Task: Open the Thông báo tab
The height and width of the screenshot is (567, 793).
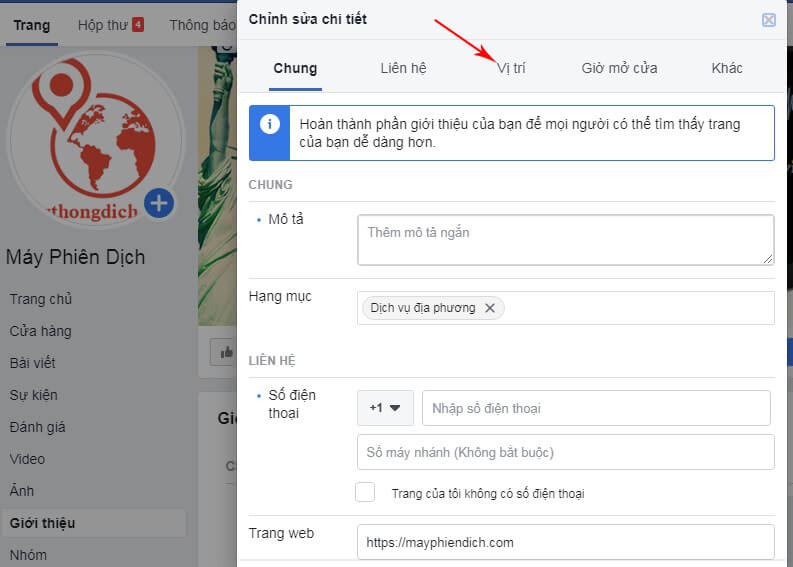Action: tap(202, 25)
